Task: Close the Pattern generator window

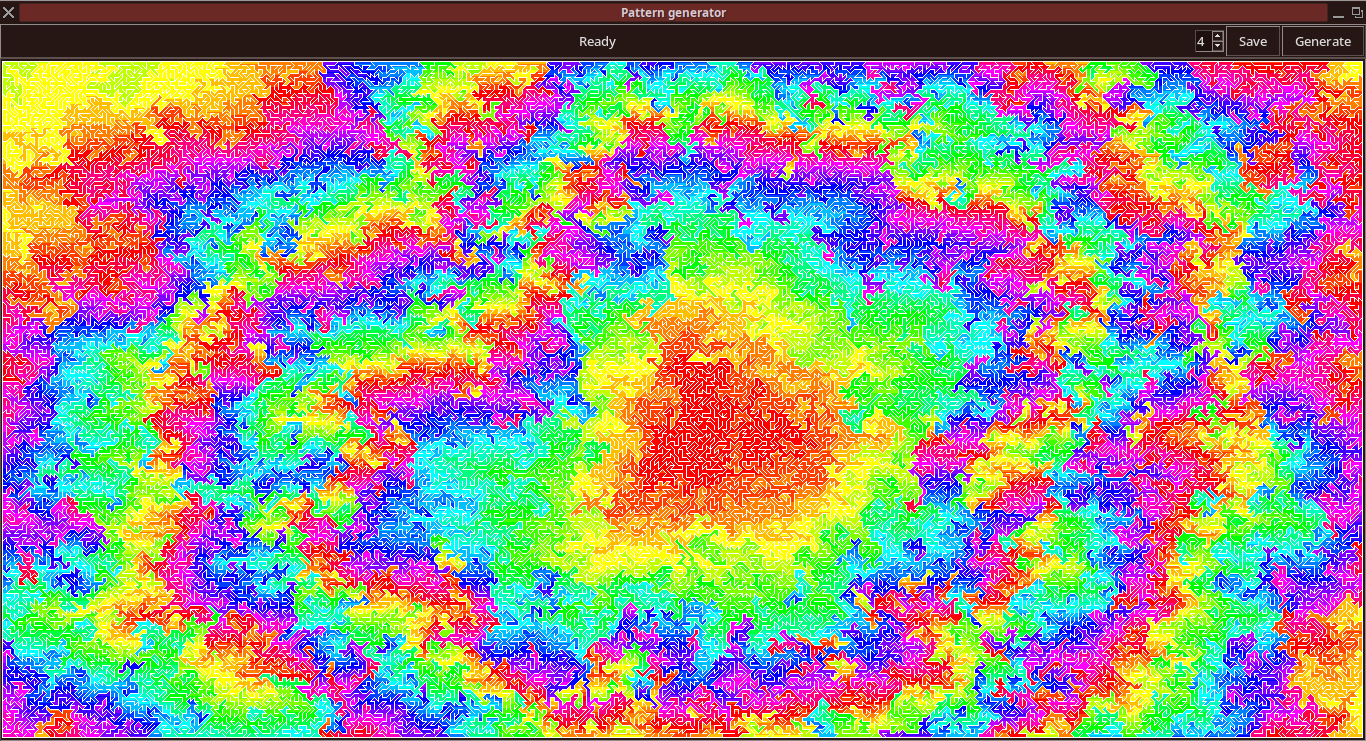Action: pyautogui.click(x=8, y=12)
